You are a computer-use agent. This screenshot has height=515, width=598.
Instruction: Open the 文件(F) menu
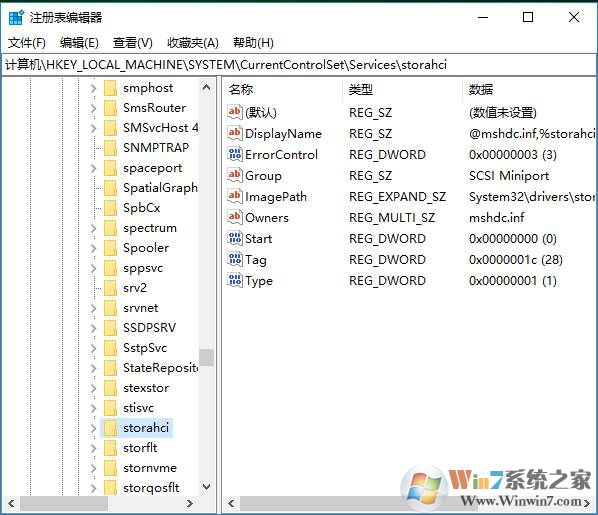tap(27, 43)
